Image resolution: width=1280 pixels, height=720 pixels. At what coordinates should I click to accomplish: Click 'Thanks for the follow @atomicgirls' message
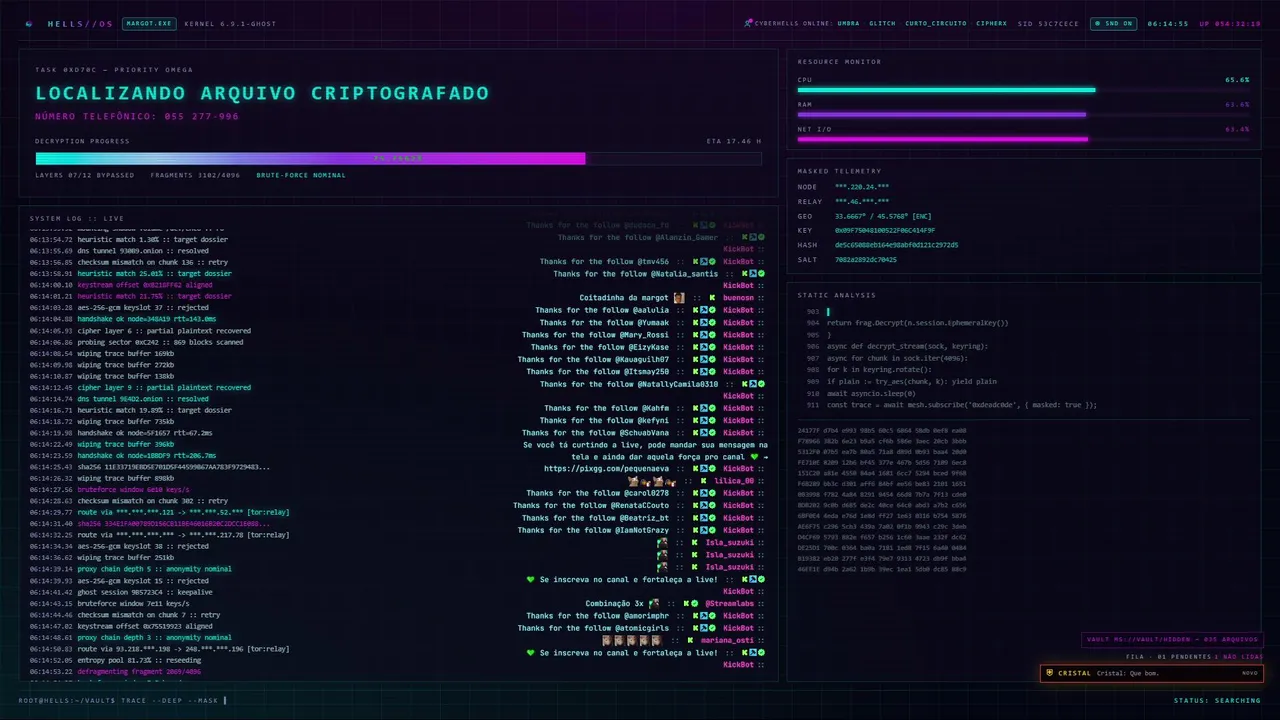tap(593, 628)
